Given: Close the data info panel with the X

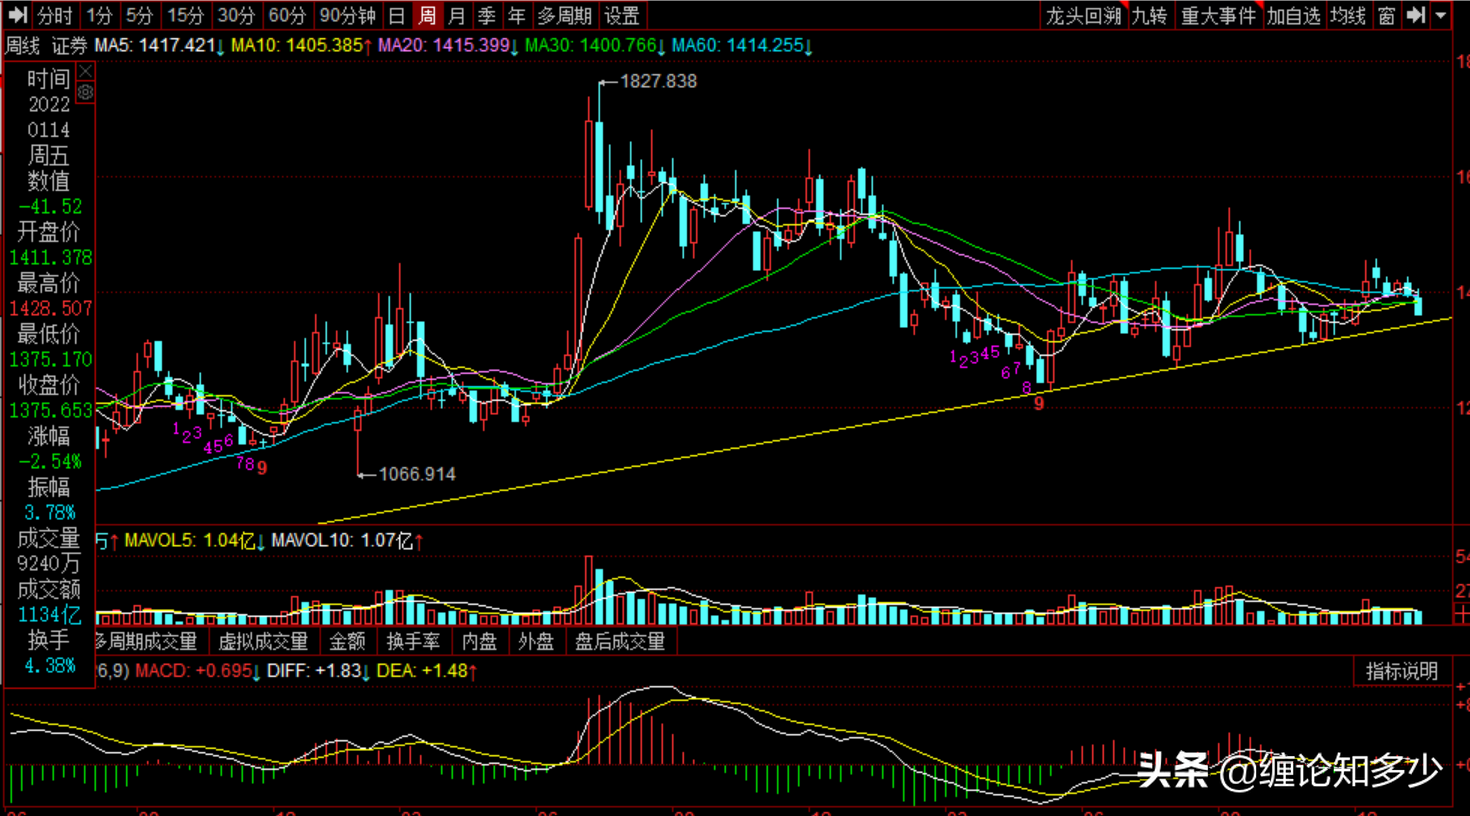Looking at the screenshot, I should [x=86, y=72].
